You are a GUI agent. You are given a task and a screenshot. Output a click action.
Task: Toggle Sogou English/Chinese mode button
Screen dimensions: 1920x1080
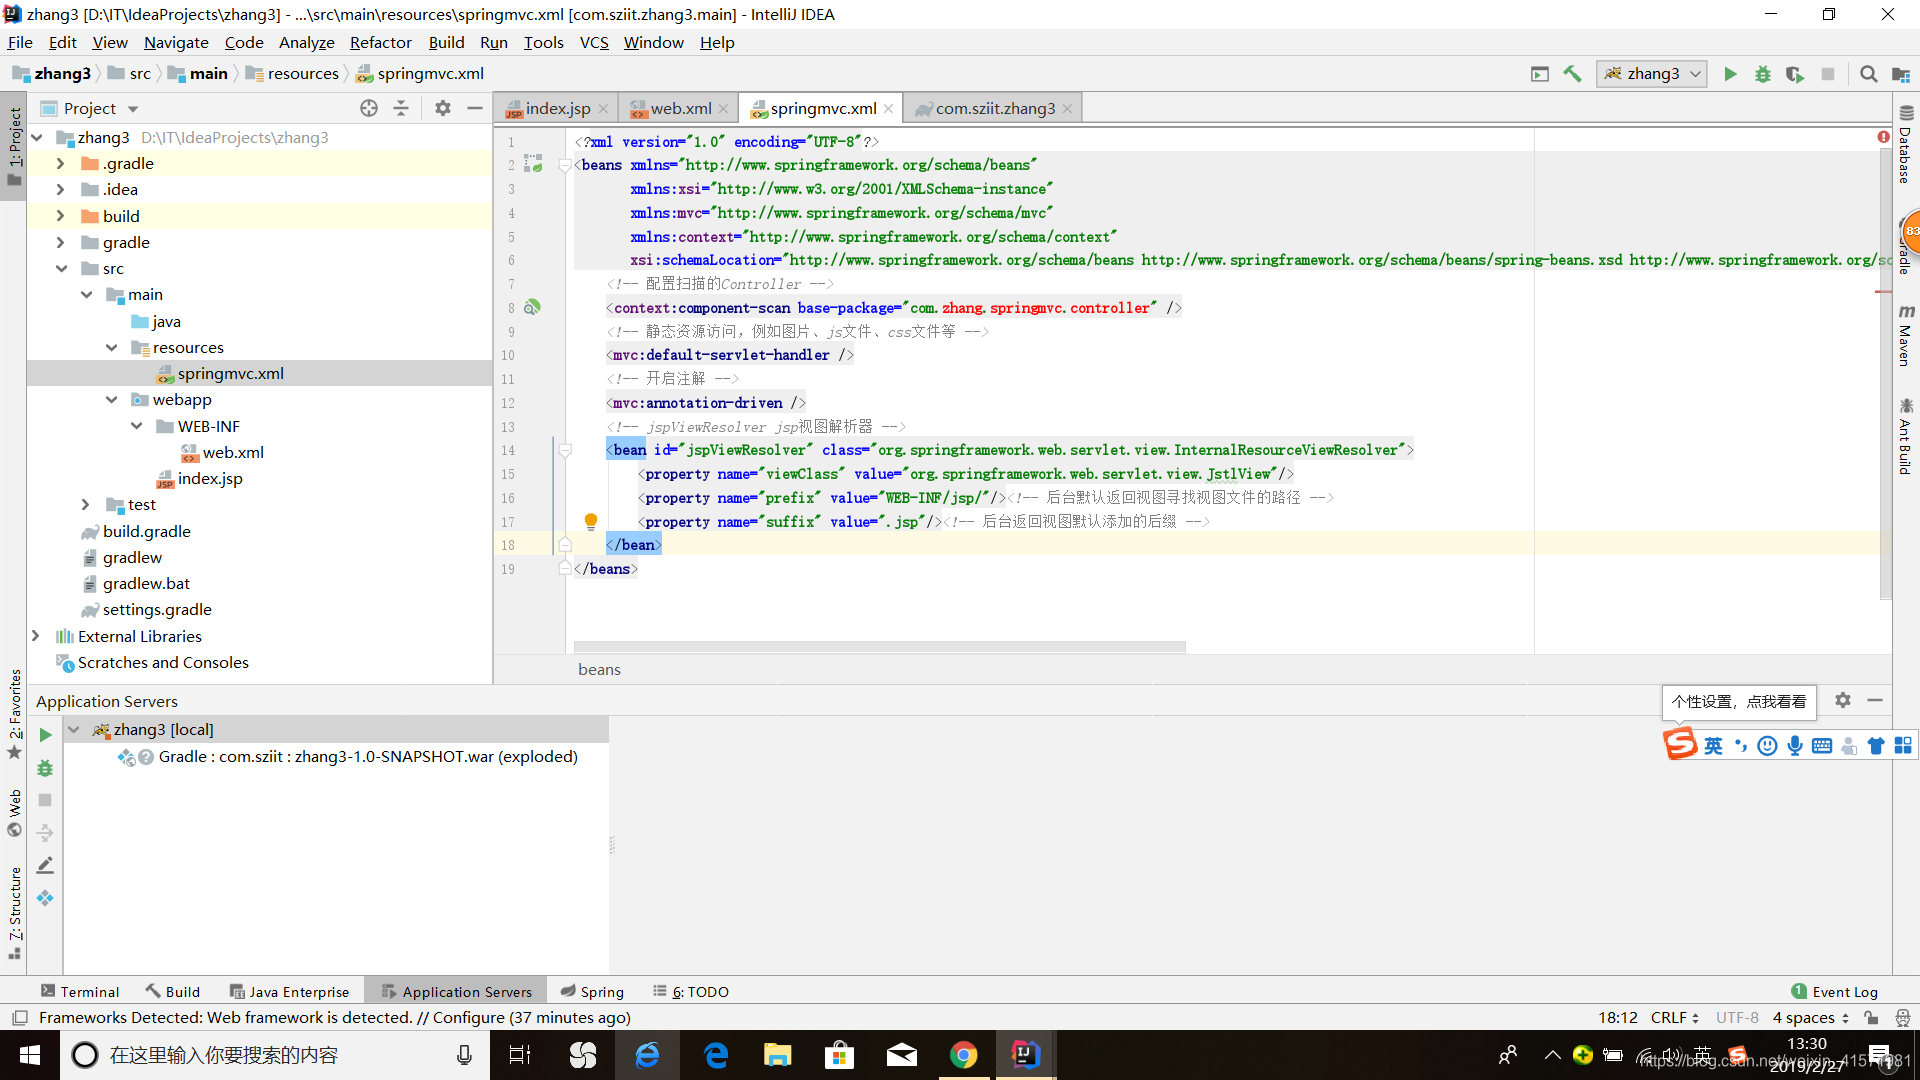tap(1714, 745)
